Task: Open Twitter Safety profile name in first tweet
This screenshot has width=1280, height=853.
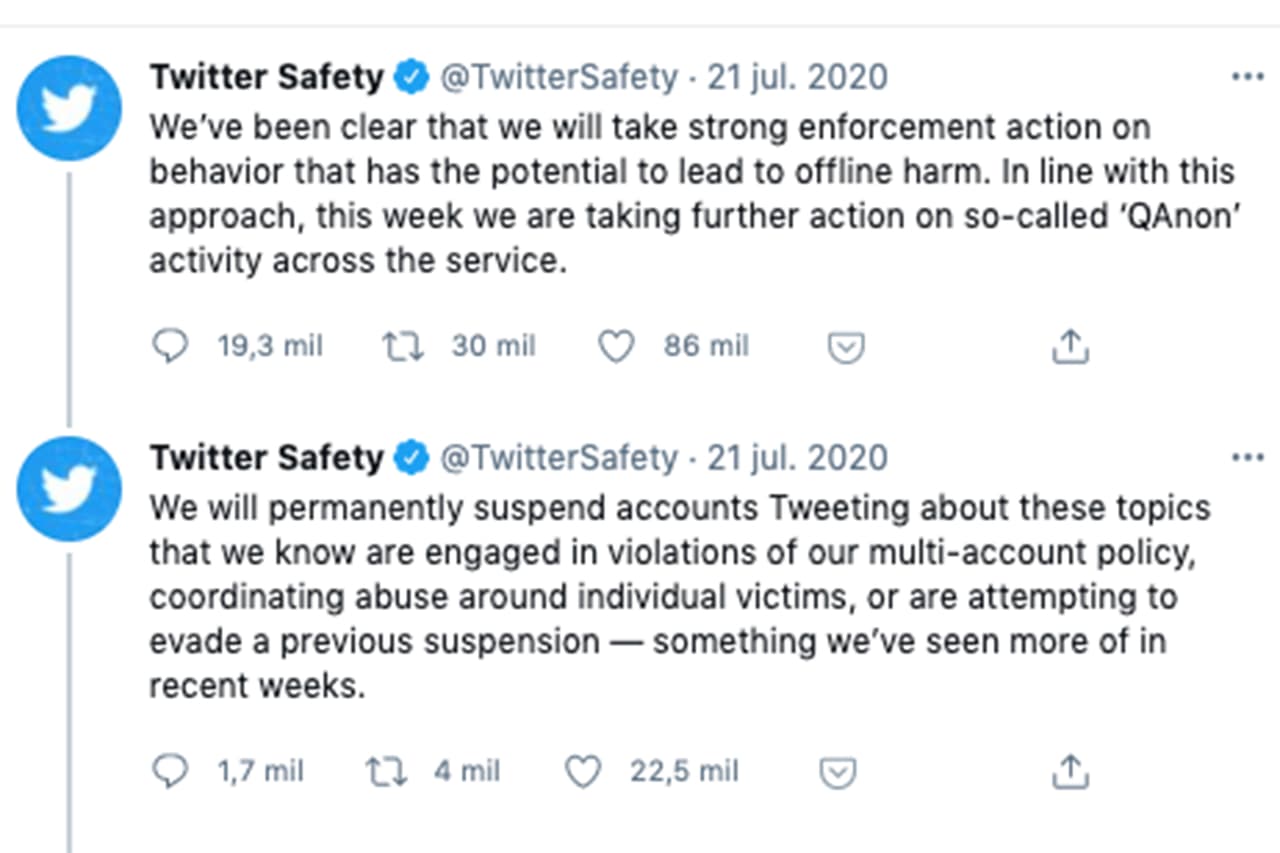Action: click(x=266, y=77)
